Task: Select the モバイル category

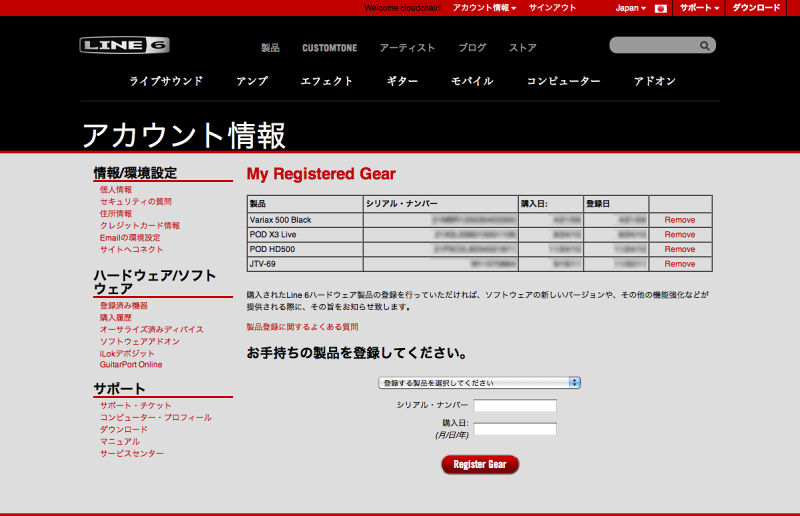Action: 472,81
